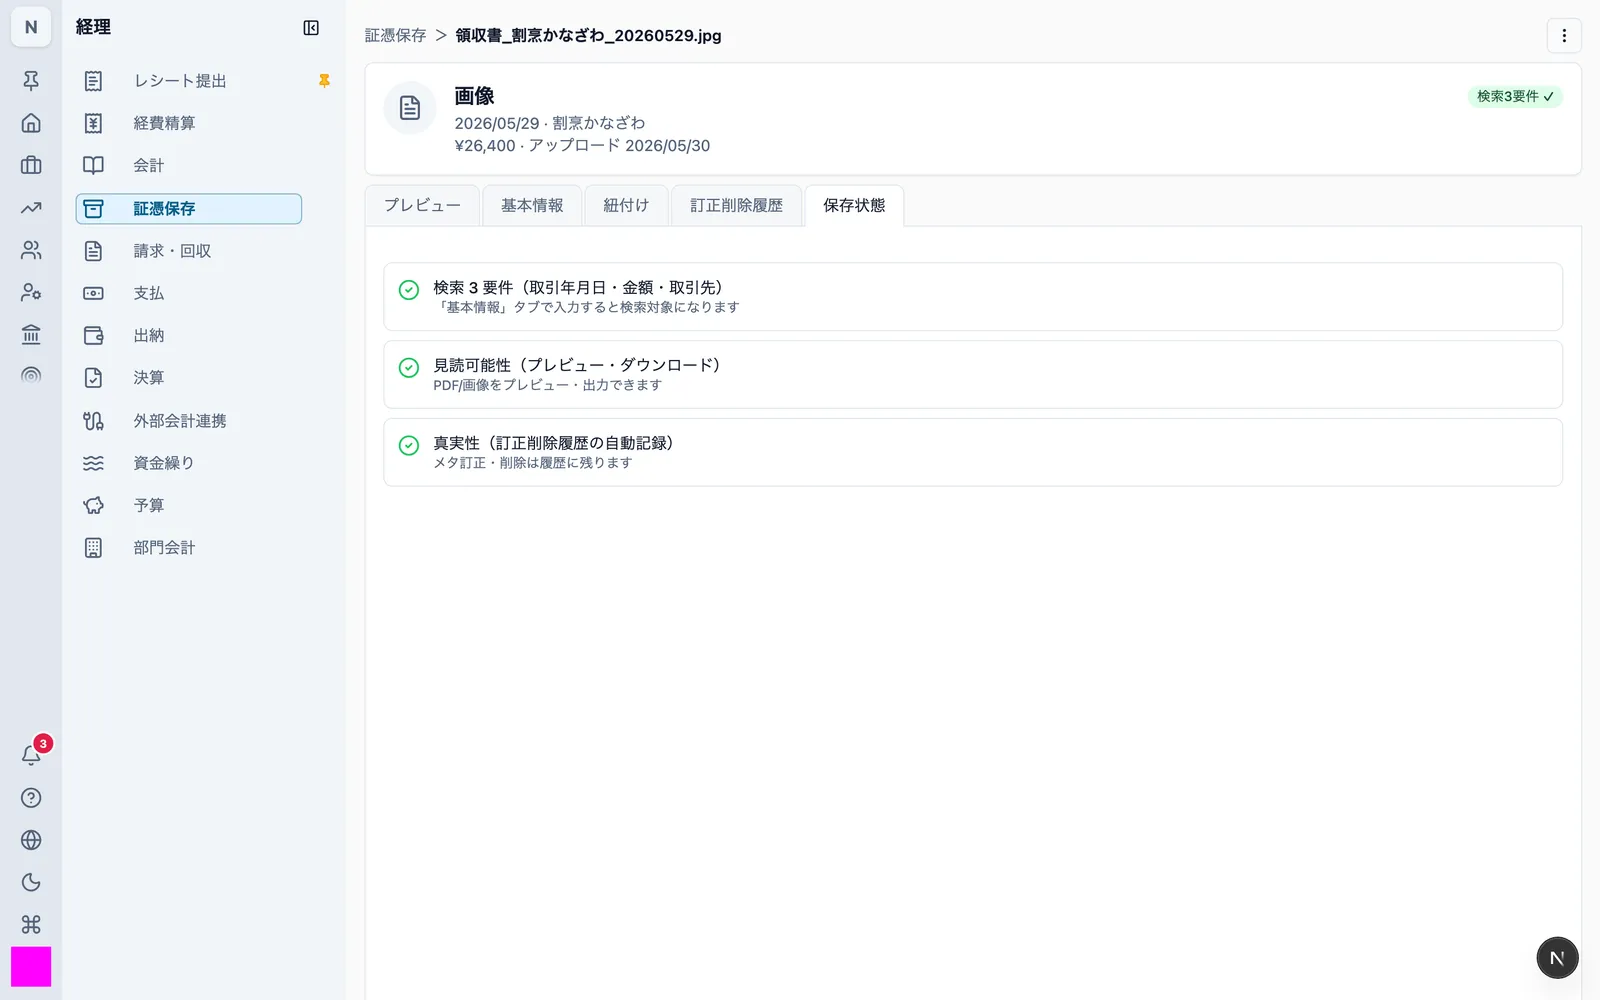
Task: Click the 資金繰り waves icon
Action: click(x=93, y=463)
